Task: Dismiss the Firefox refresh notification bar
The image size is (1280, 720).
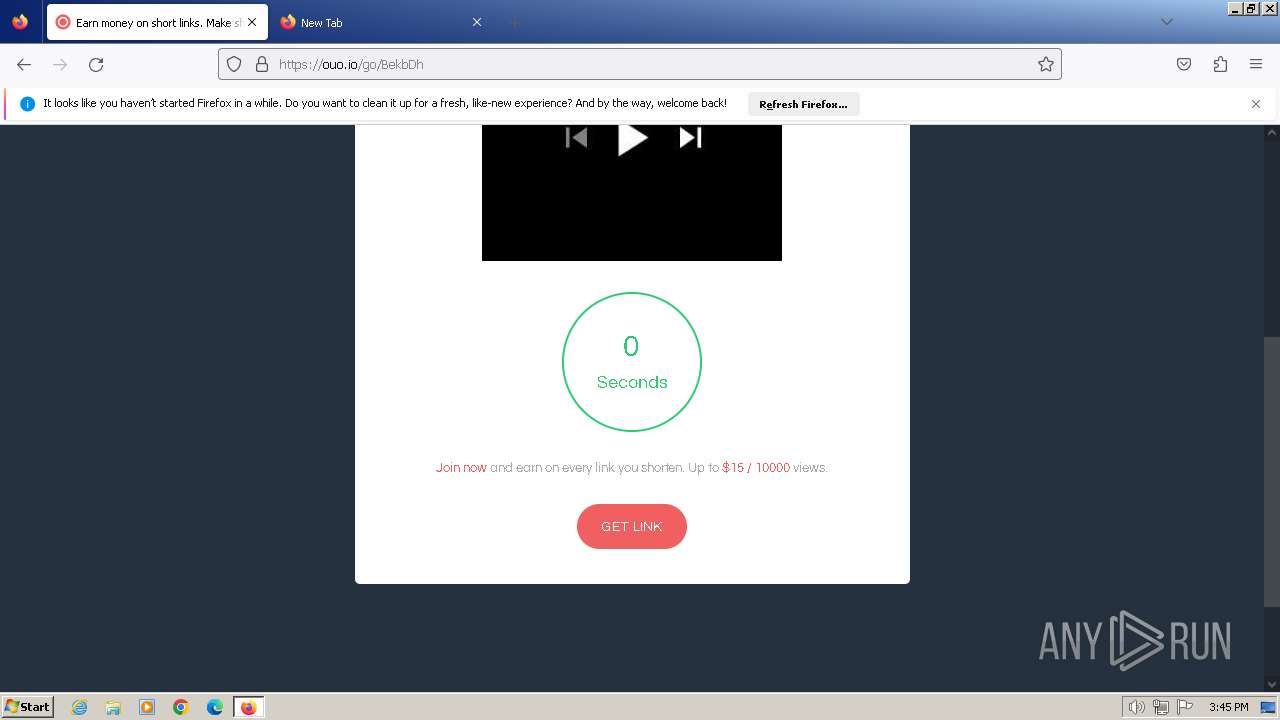Action: tap(1256, 104)
